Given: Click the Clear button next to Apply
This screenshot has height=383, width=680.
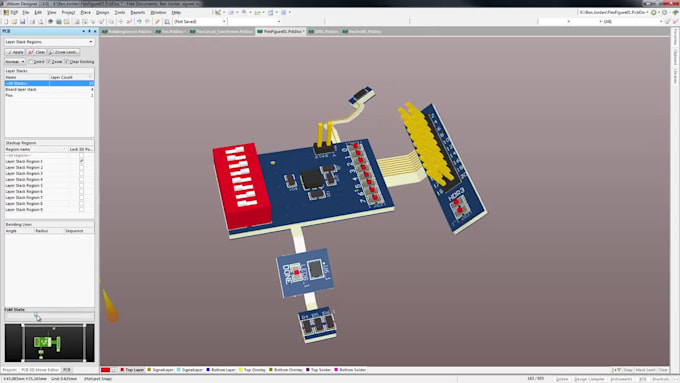Looking at the screenshot, I should [37, 52].
